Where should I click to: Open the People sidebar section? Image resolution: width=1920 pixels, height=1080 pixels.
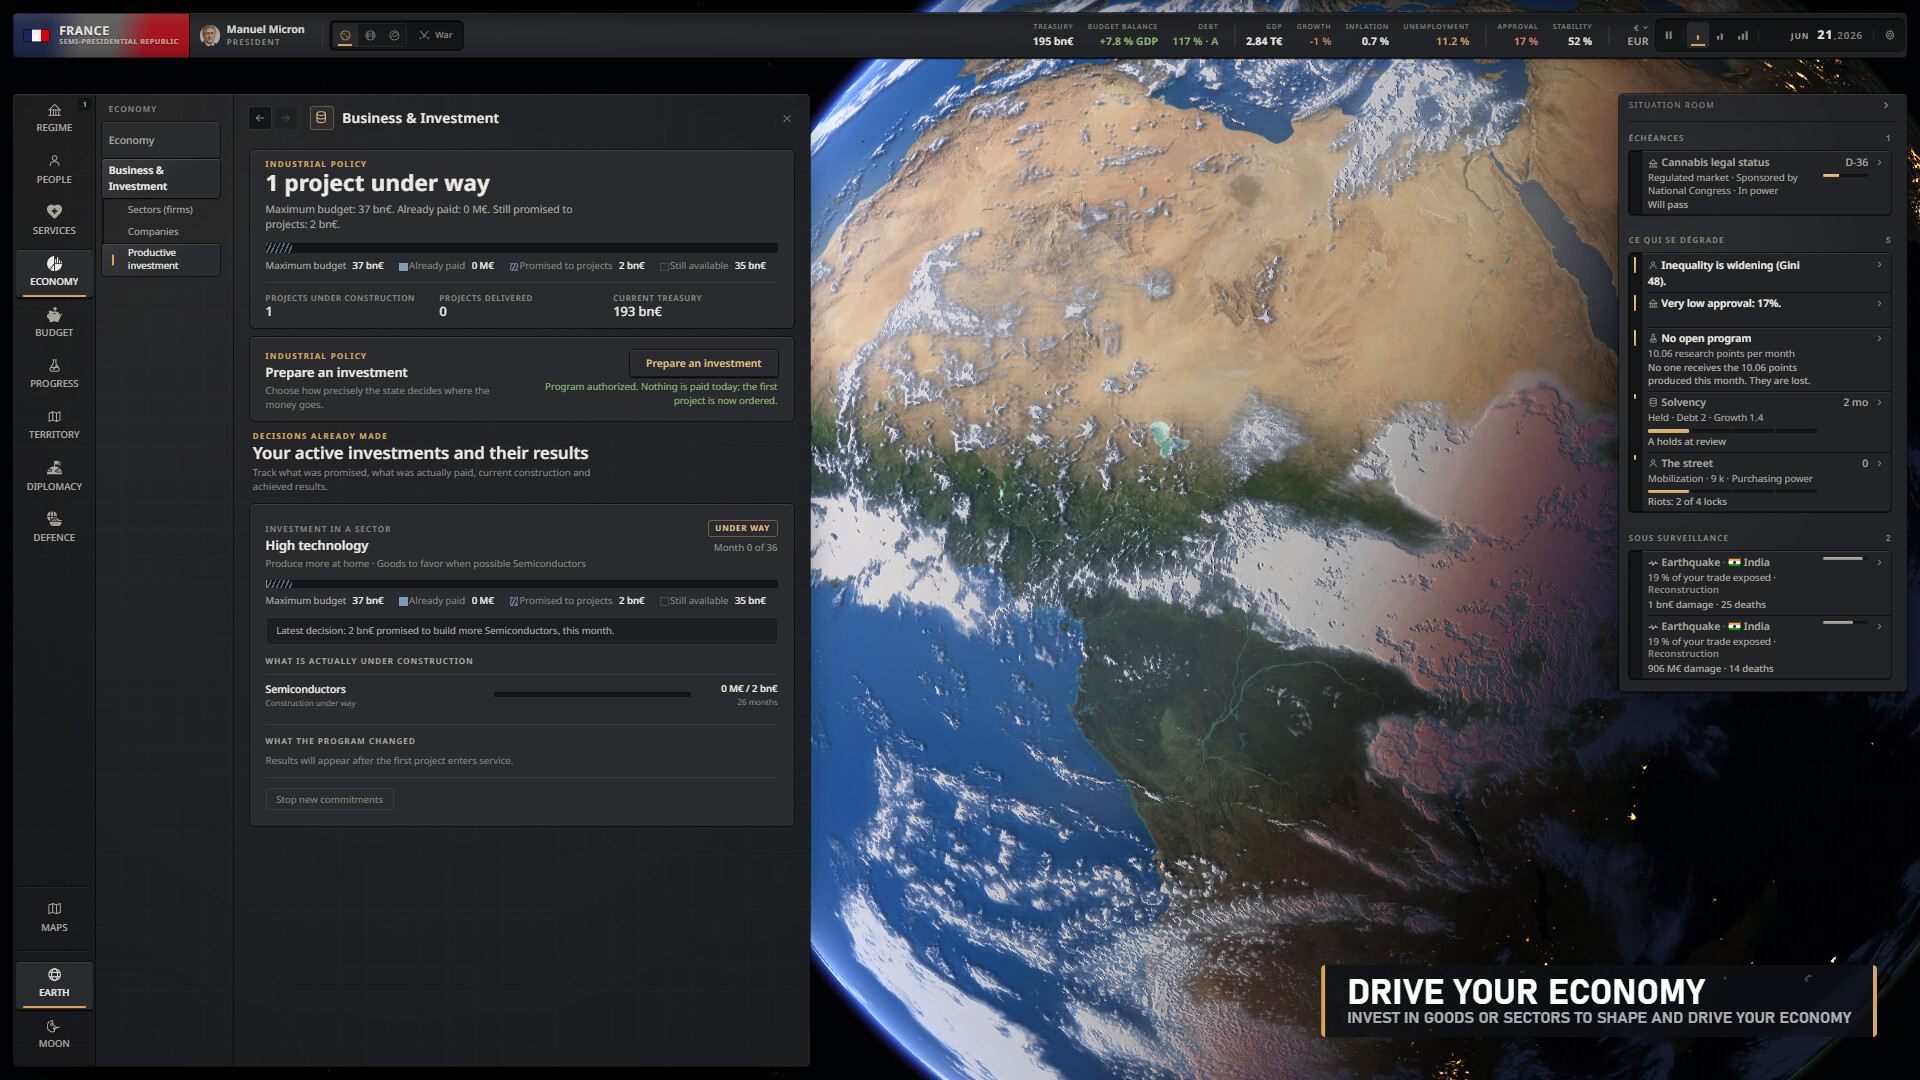click(54, 169)
